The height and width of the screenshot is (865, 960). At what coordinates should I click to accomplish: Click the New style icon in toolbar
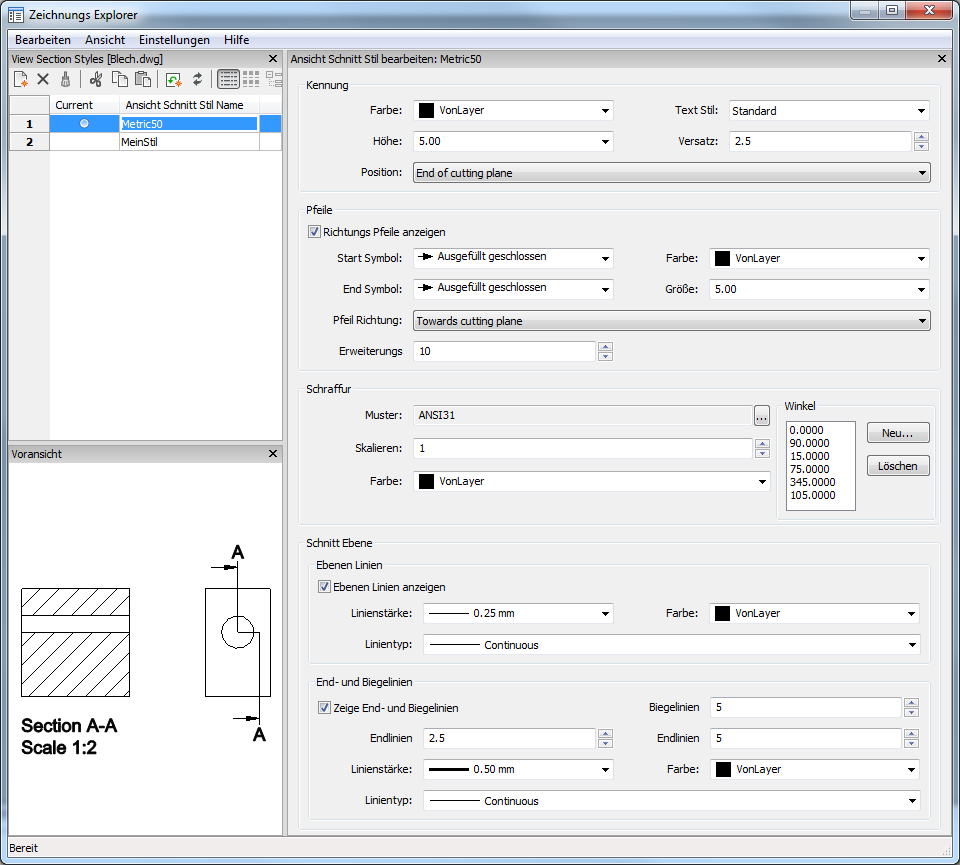pyautogui.click(x=20, y=79)
